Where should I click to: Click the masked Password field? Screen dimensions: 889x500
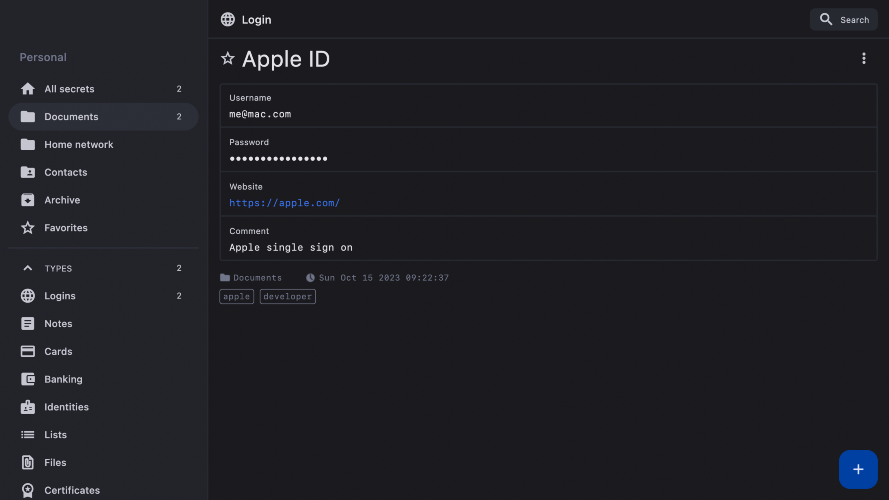pyautogui.click(x=548, y=150)
